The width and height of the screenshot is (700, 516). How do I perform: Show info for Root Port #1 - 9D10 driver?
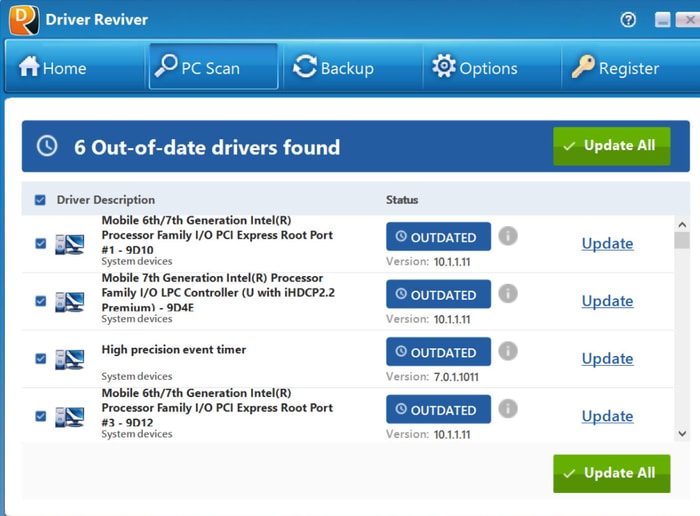(508, 236)
